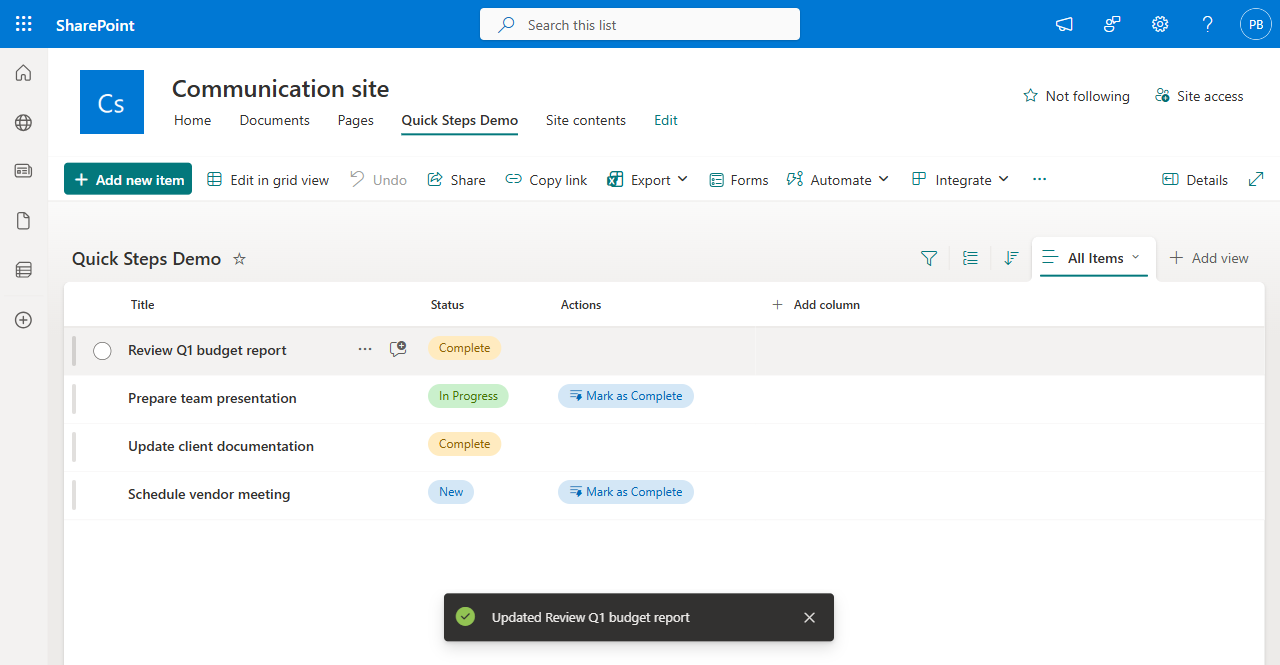Screen dimensions: 1280x665
Task: Click In Progress status pill
Action: coord(468,396)
